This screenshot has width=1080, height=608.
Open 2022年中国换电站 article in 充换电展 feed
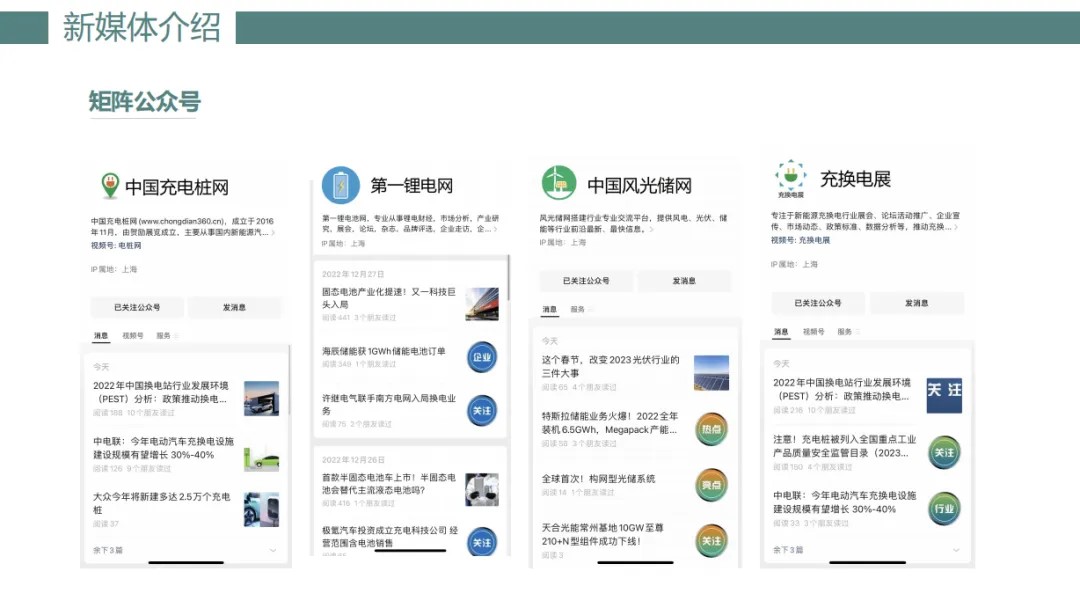coord(842,389)
